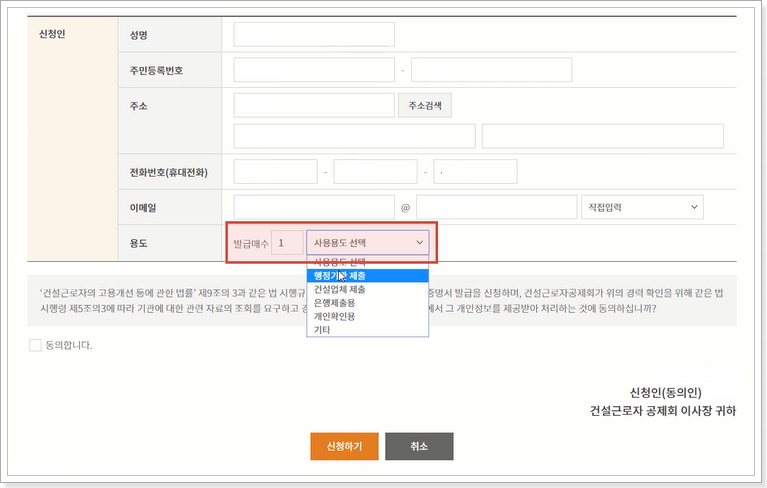Click the last 전화번호 input box
This screenshot has width=767, height=488.
475,172
